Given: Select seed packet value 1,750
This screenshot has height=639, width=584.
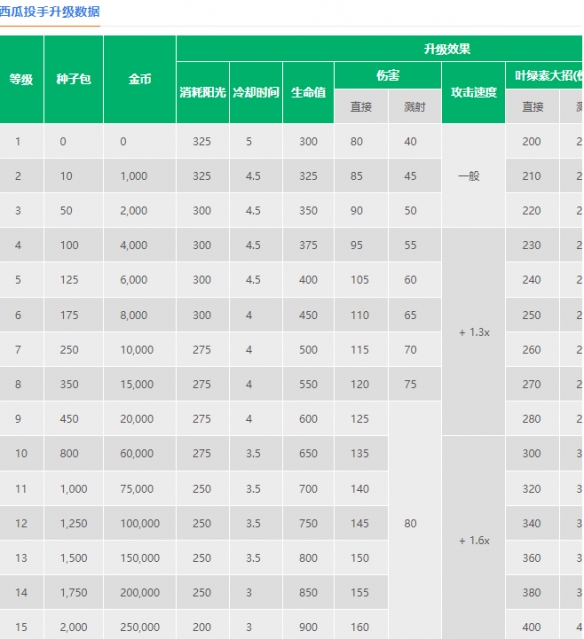Looking at the screenshot, I should (x=73, y=593).
